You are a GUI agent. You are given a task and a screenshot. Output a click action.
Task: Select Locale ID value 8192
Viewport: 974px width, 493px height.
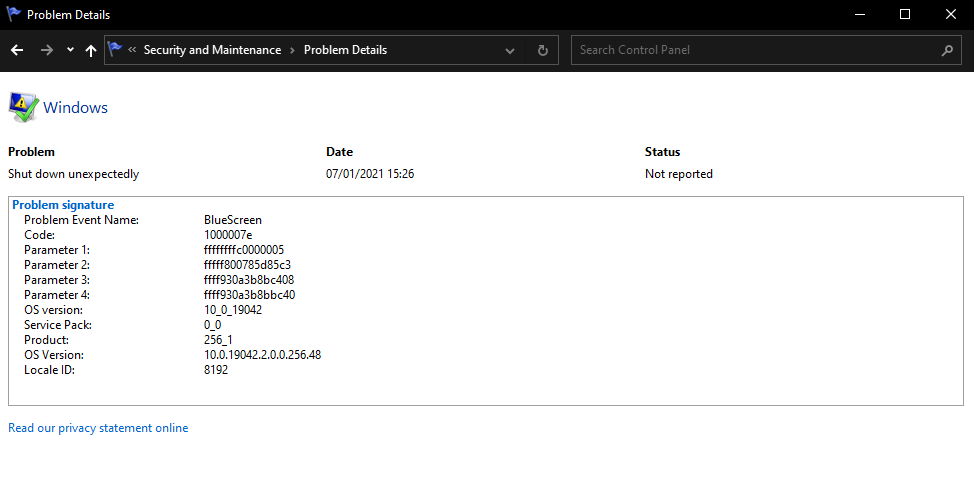pos(216,369)
